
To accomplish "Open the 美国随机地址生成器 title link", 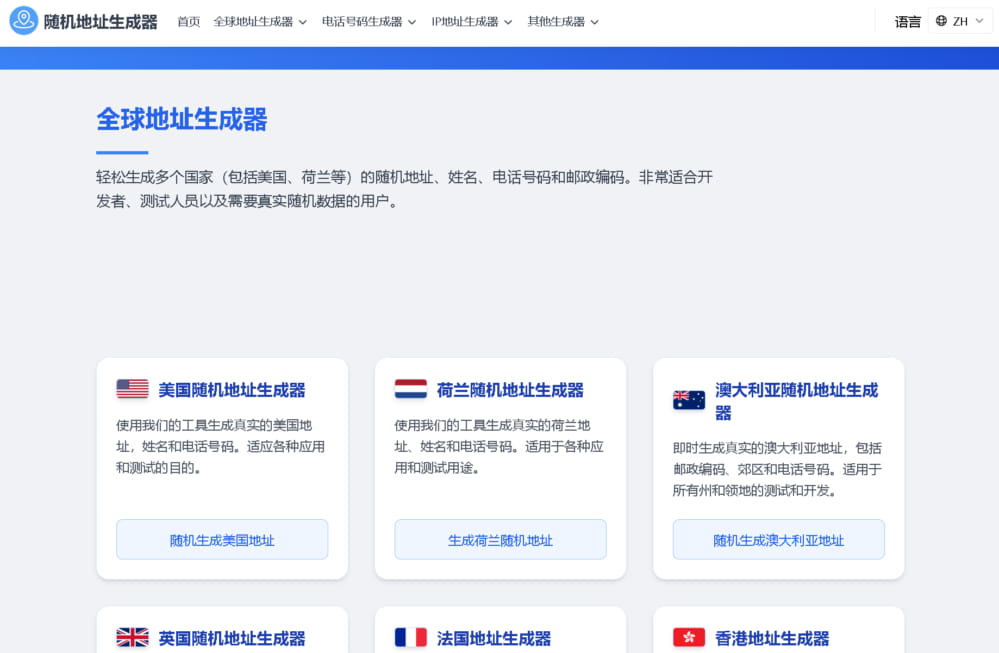I will click(x=232, y=390).
